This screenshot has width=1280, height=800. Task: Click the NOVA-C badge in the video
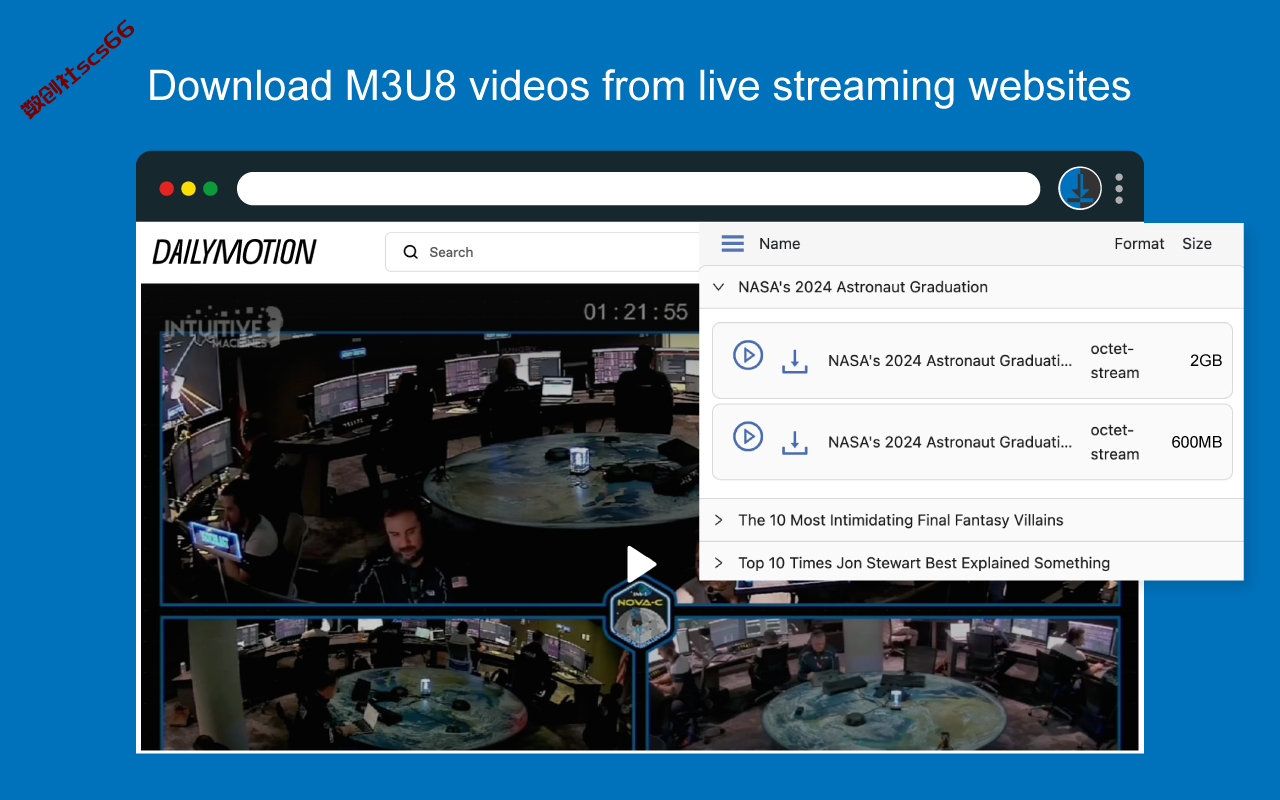pos(640,615)
